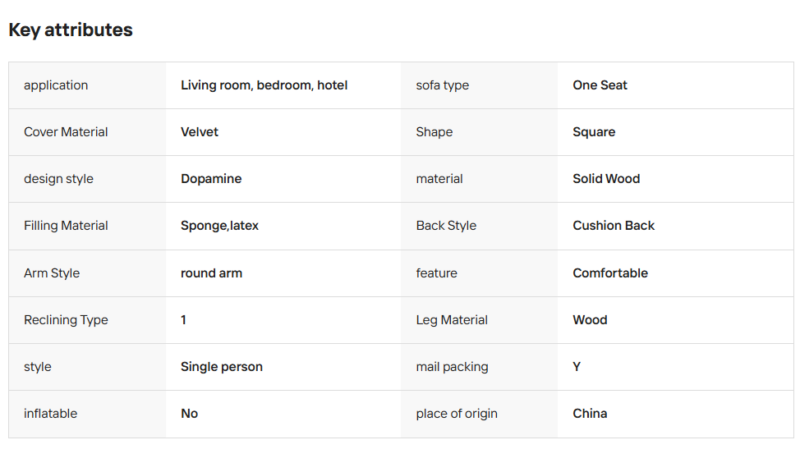Viewport: 800px width, 449px height.
Task: Click the sofa type label
Action: coord(442,85)
